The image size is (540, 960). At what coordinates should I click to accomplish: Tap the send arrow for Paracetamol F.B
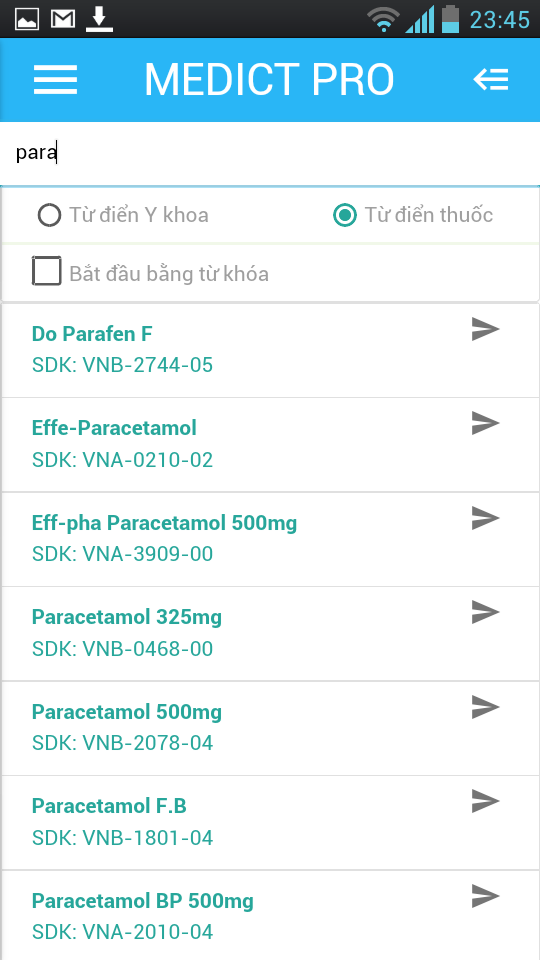(x=486, y=801)
